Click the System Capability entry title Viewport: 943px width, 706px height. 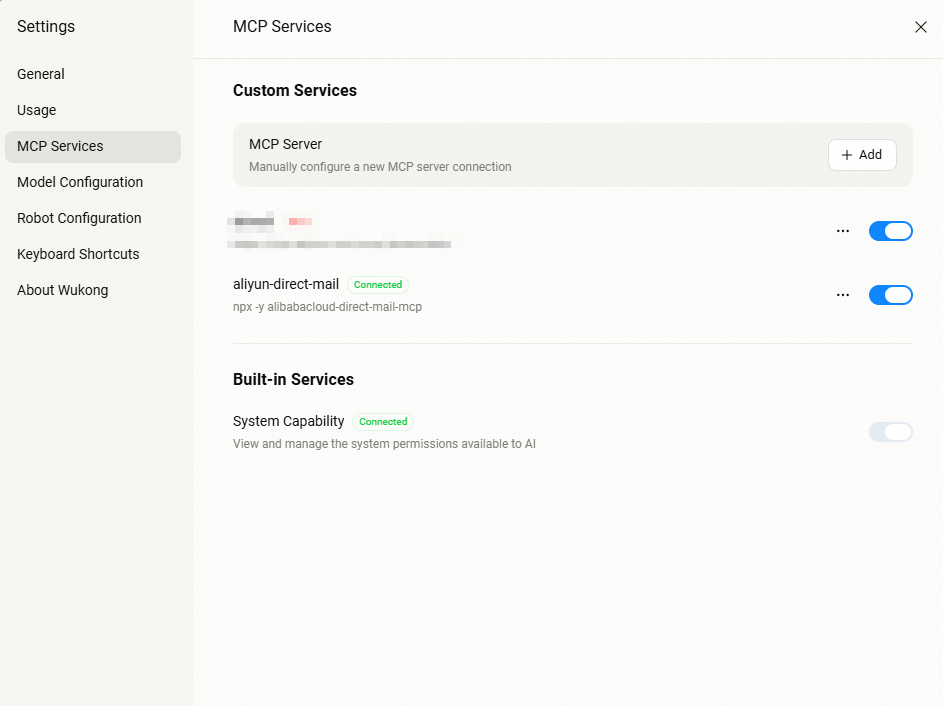(x=288, y=421)
